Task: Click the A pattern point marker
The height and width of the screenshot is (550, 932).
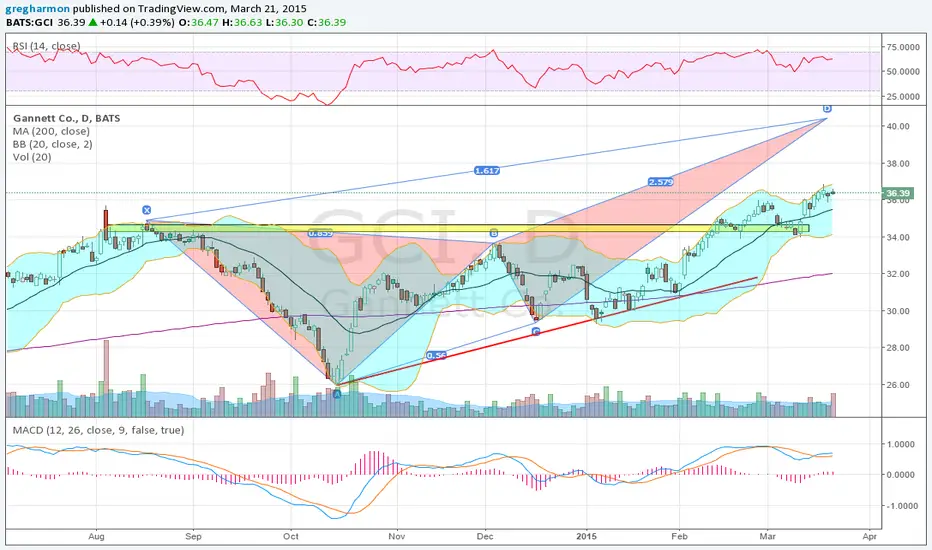Action: (x=337, y=394)
